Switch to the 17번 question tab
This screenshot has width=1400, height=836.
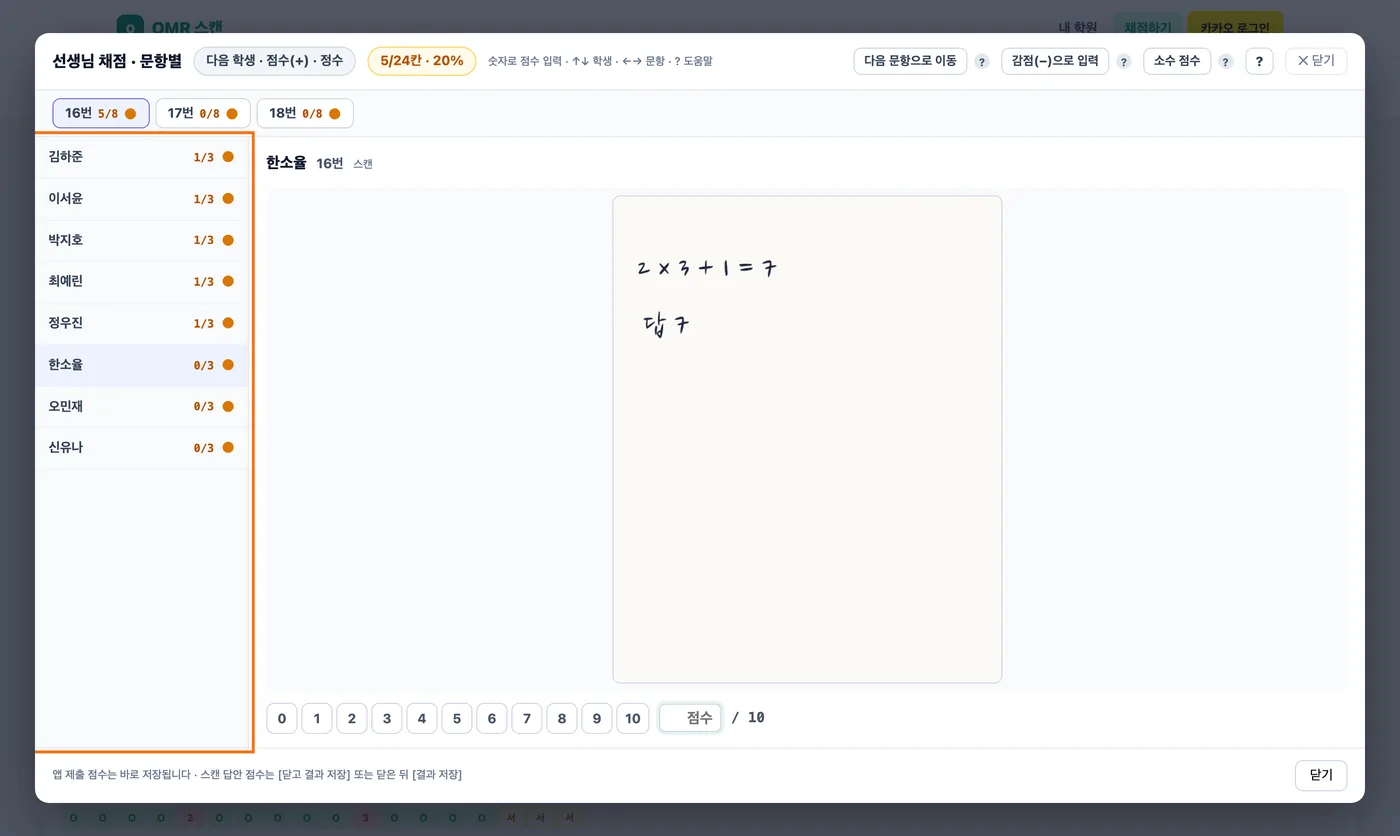click(203, 113)
